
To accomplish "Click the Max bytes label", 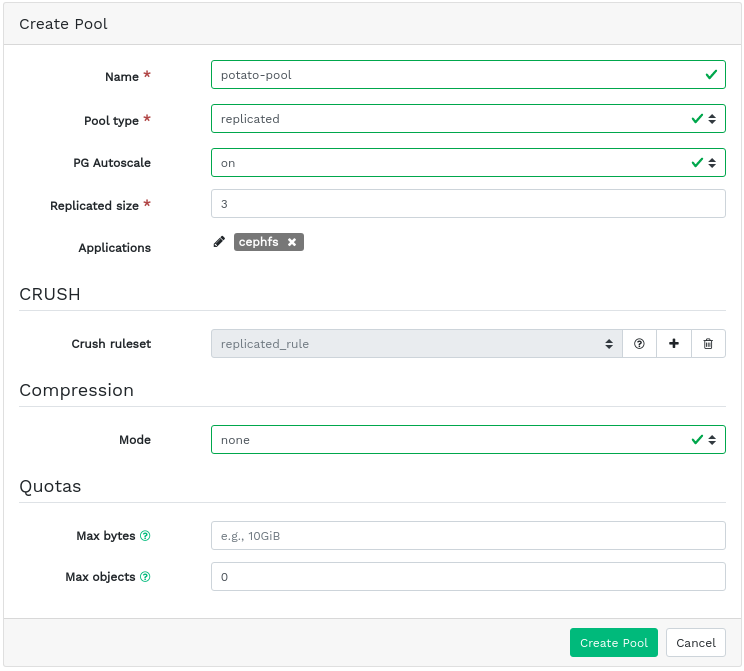I will pos(105,536).
